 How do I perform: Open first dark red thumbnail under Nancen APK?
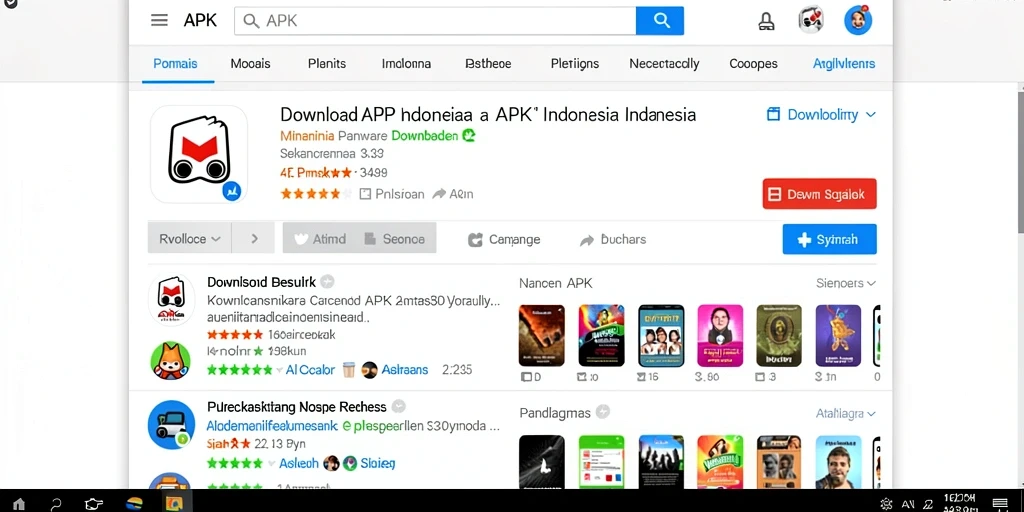tap(542, 335)
